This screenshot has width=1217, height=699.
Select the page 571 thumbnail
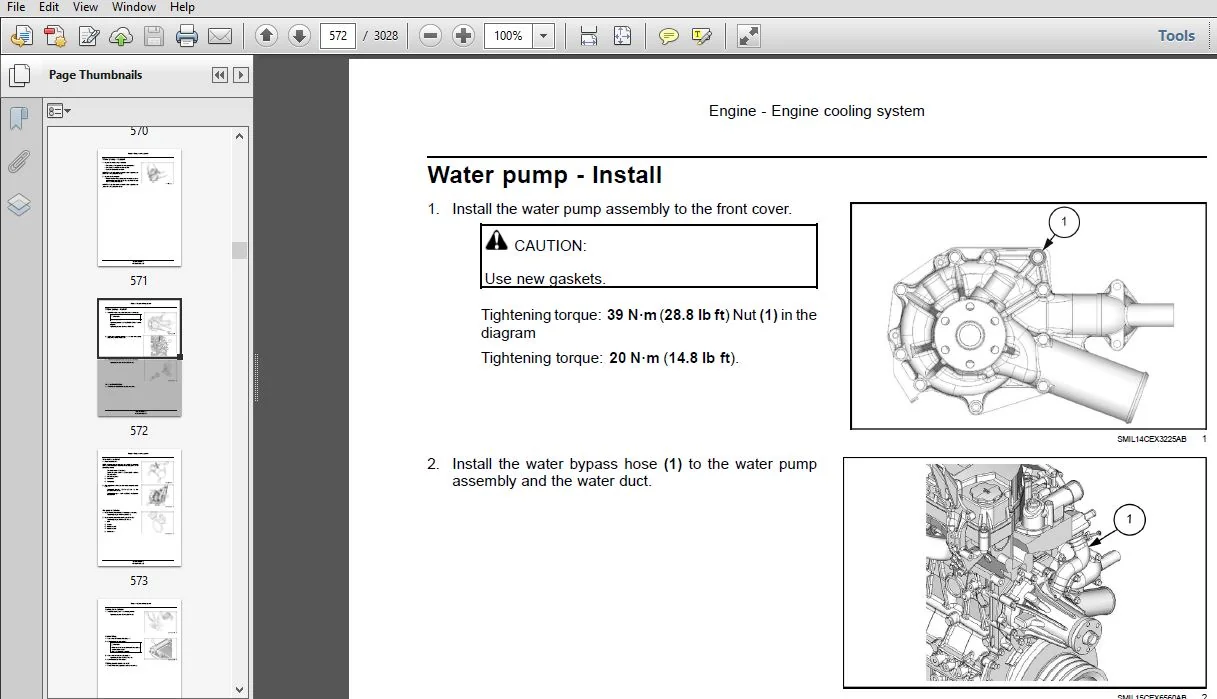point(139,208)
